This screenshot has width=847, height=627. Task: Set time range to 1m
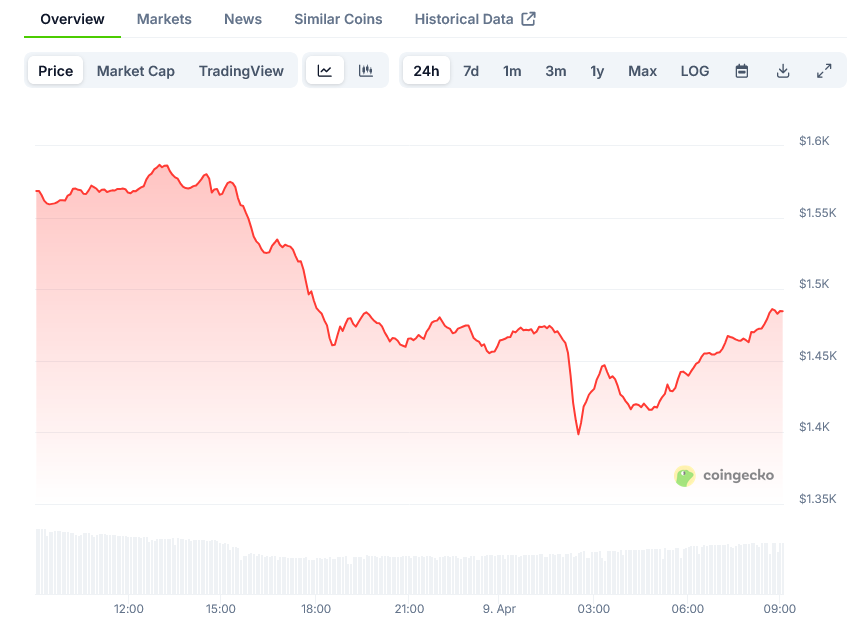(x=512, y=71)
